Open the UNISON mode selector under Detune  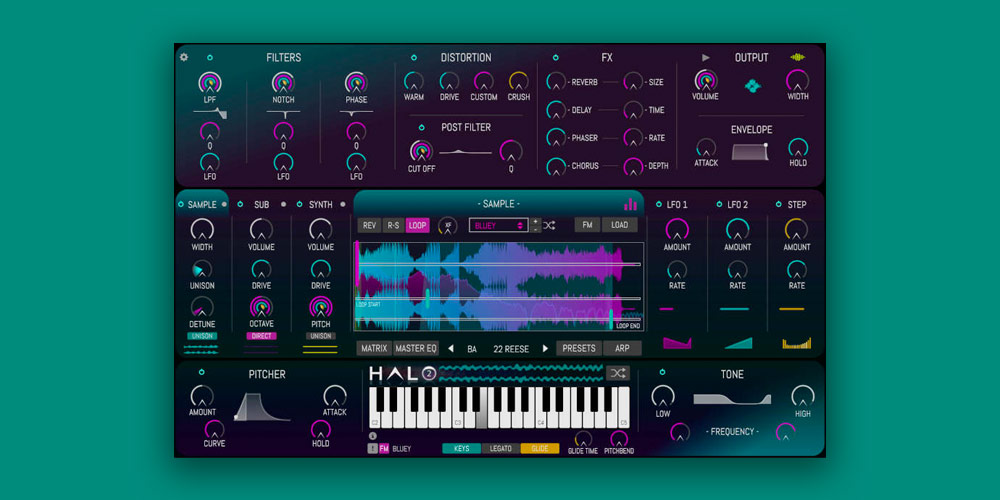point(202,336)
